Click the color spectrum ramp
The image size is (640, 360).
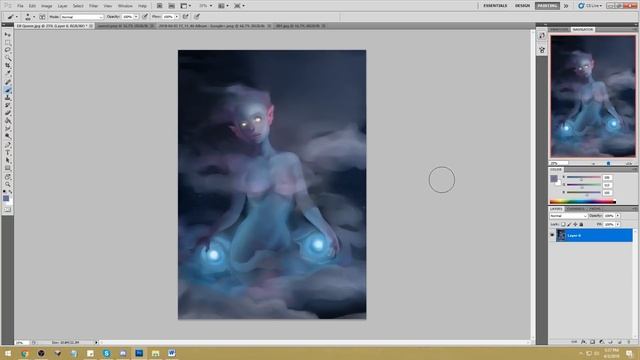coord(582,201)
